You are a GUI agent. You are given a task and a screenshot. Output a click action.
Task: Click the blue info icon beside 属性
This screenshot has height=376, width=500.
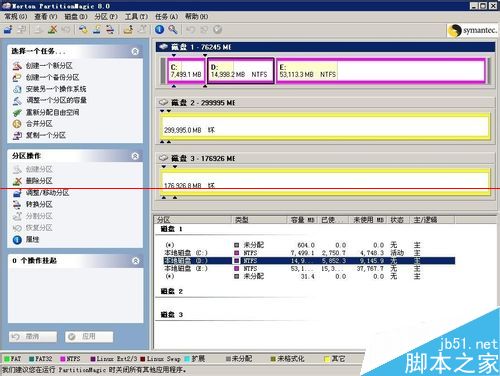click(17, 240)
